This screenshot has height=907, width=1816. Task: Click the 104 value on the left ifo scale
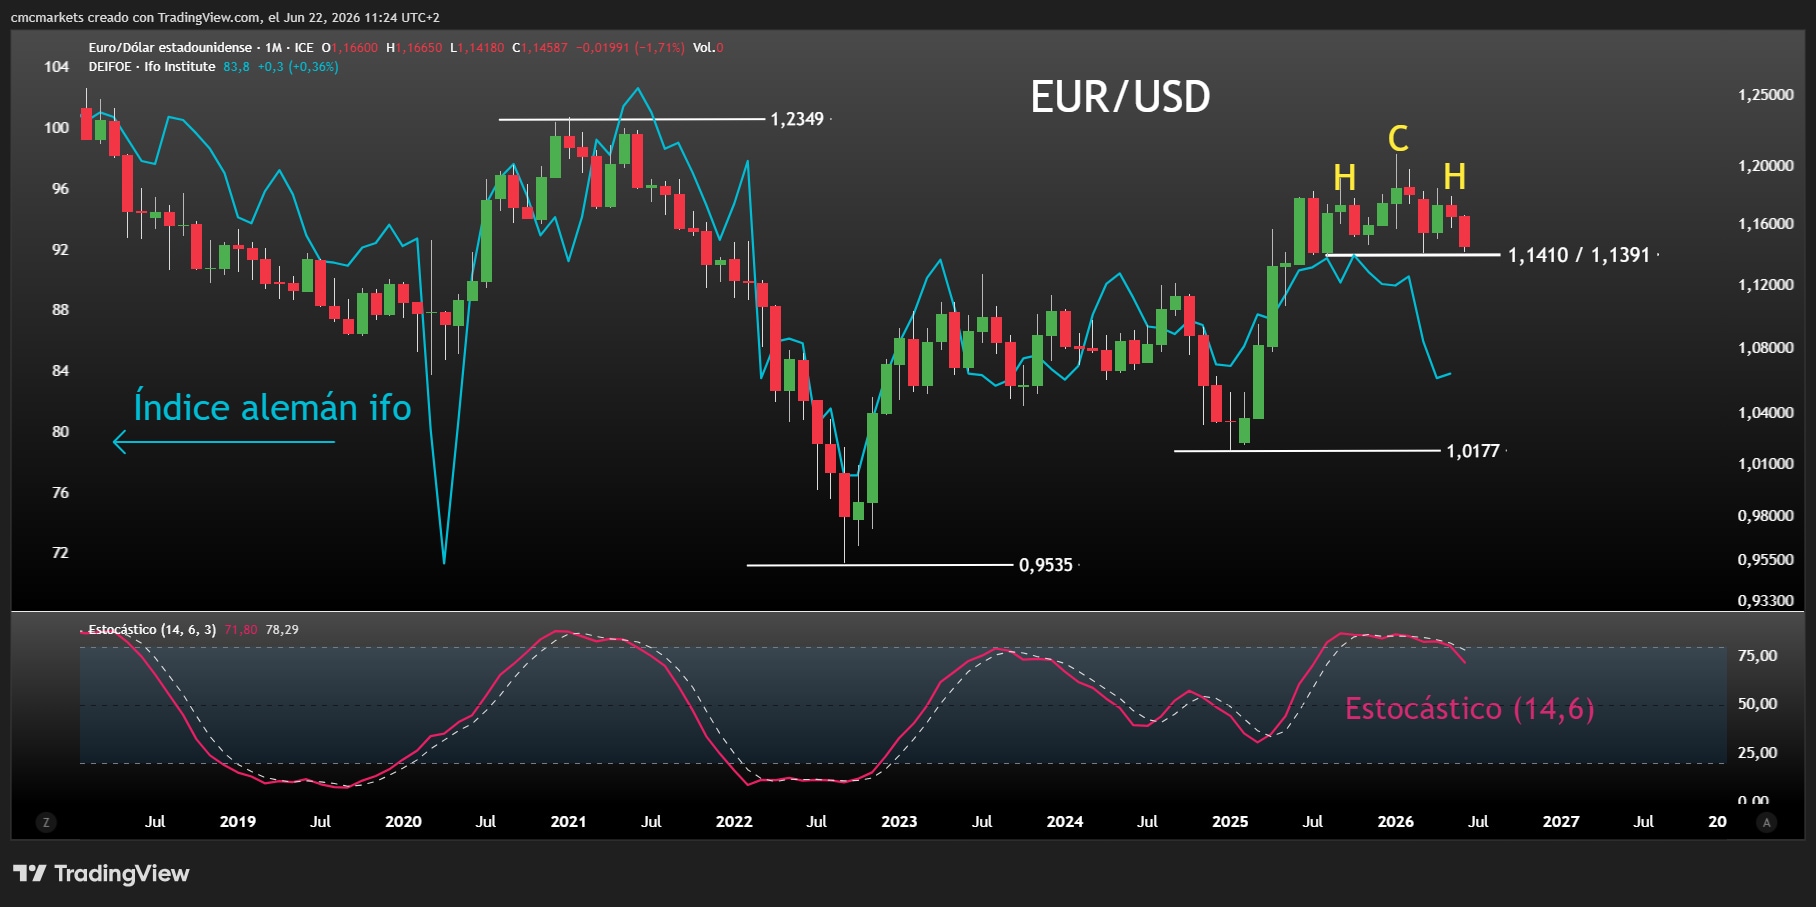tap(57, 66)
